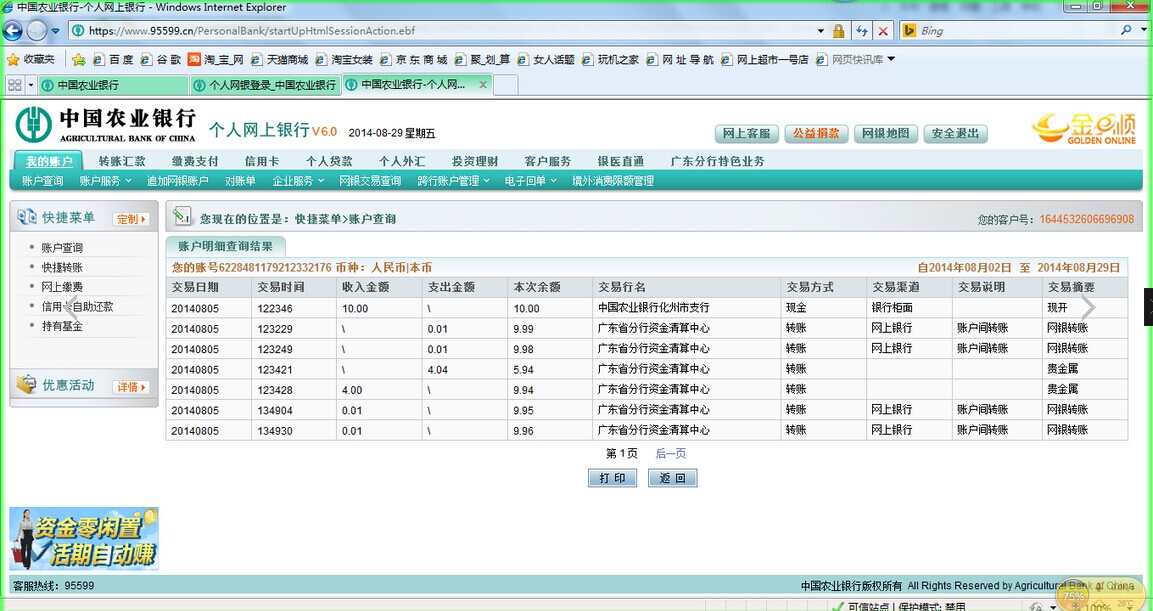Switch to the 个人网银登录_中国农业银行 browser tab
Viewport: 1153px width, 611px height.
[x=265, y=85]
